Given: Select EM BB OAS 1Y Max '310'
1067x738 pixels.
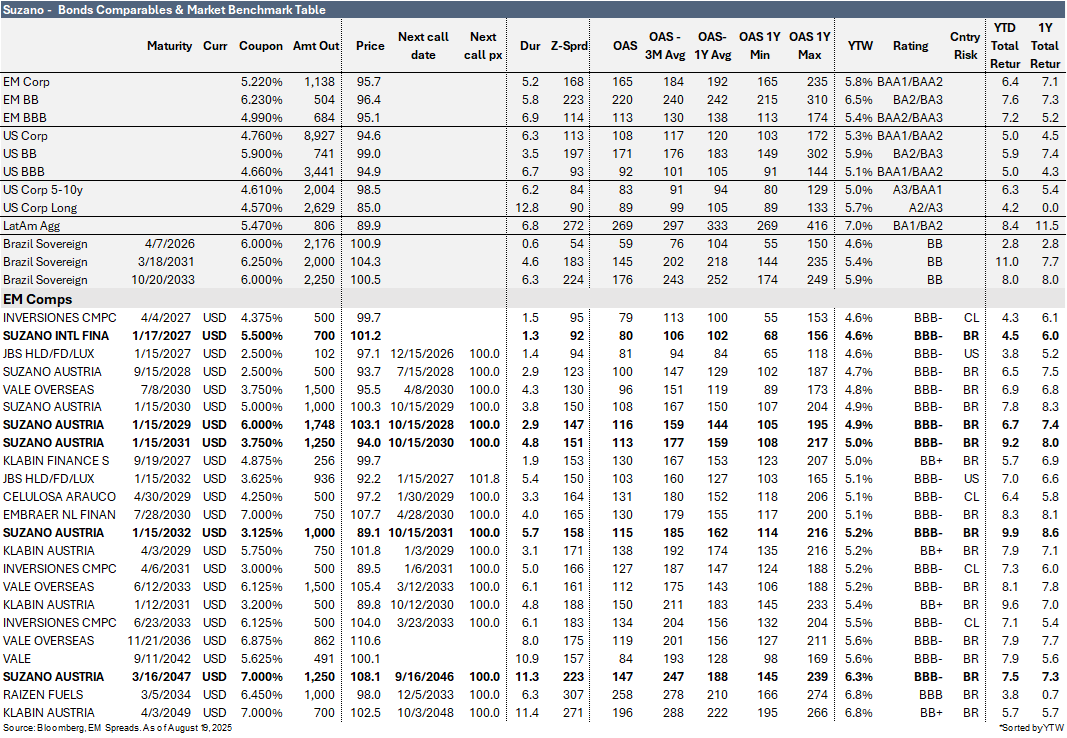Looking at the screenshot, I should [x=817, y=99].
